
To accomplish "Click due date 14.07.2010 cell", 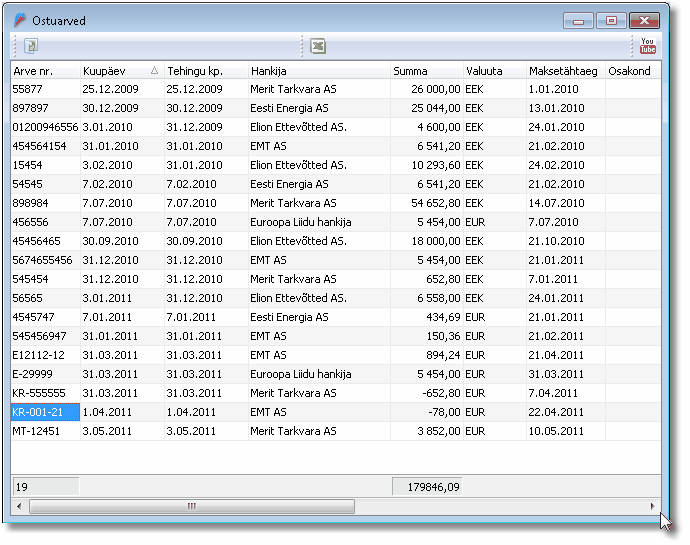I will coord(566,203).
